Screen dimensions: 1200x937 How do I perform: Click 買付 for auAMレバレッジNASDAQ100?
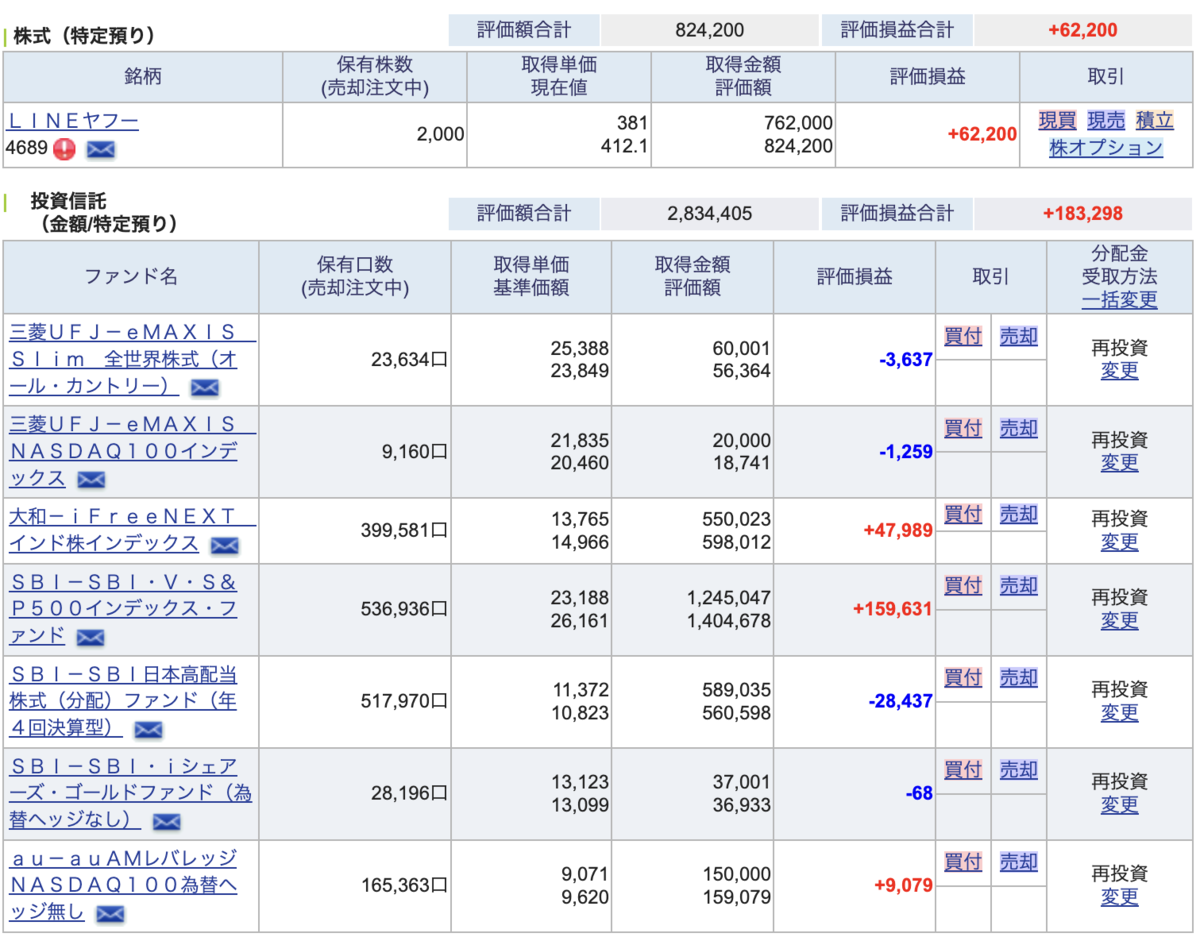[x=963, y=862]
